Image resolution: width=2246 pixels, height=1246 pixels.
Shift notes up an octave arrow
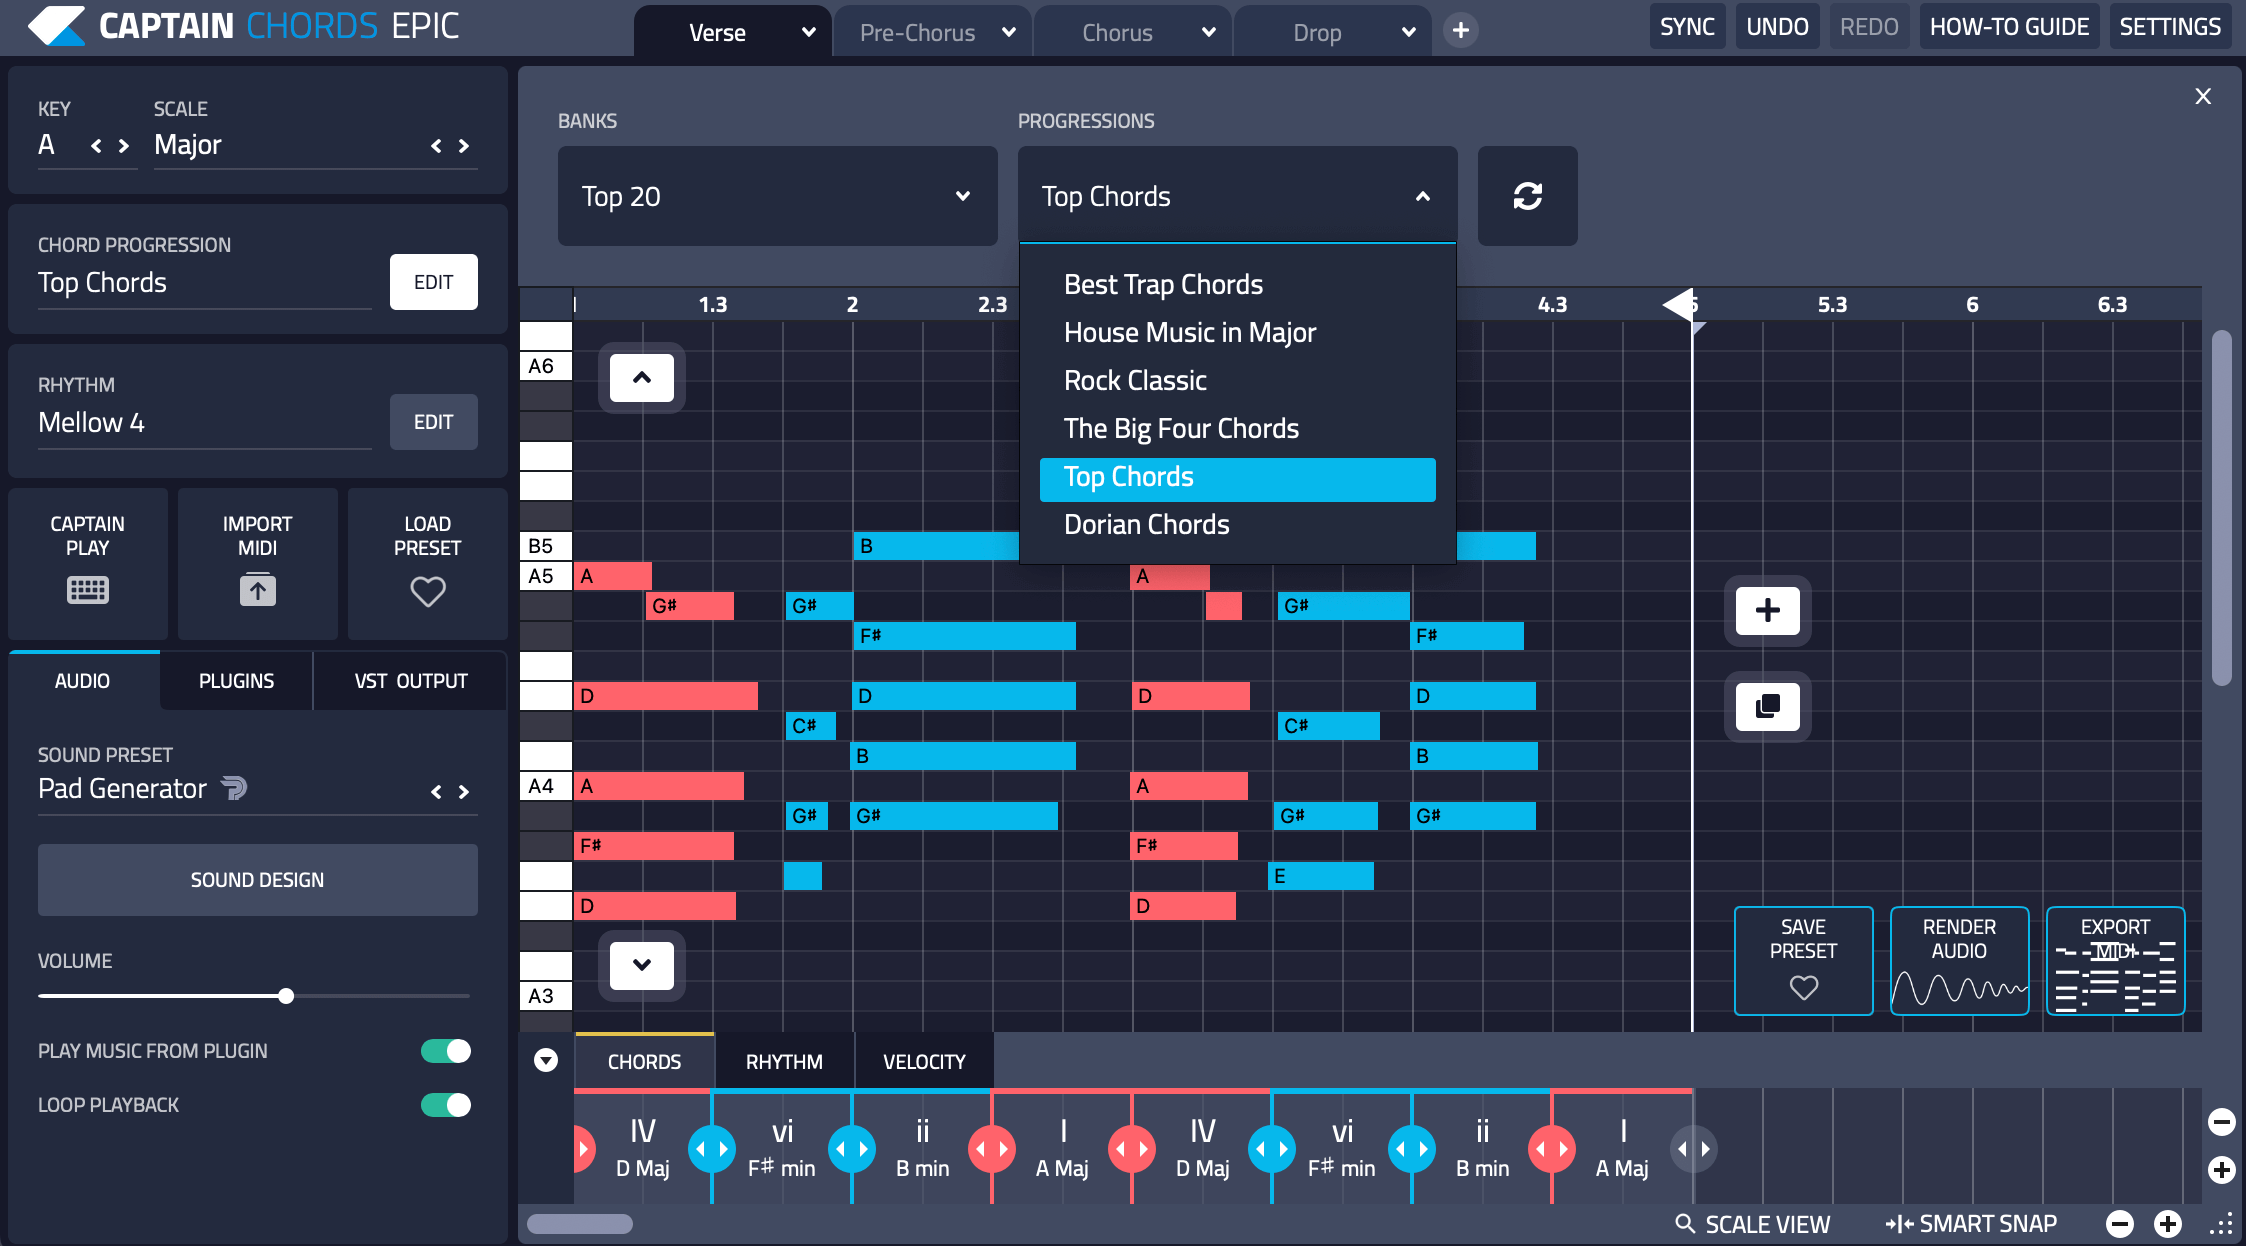click(642, 378)
